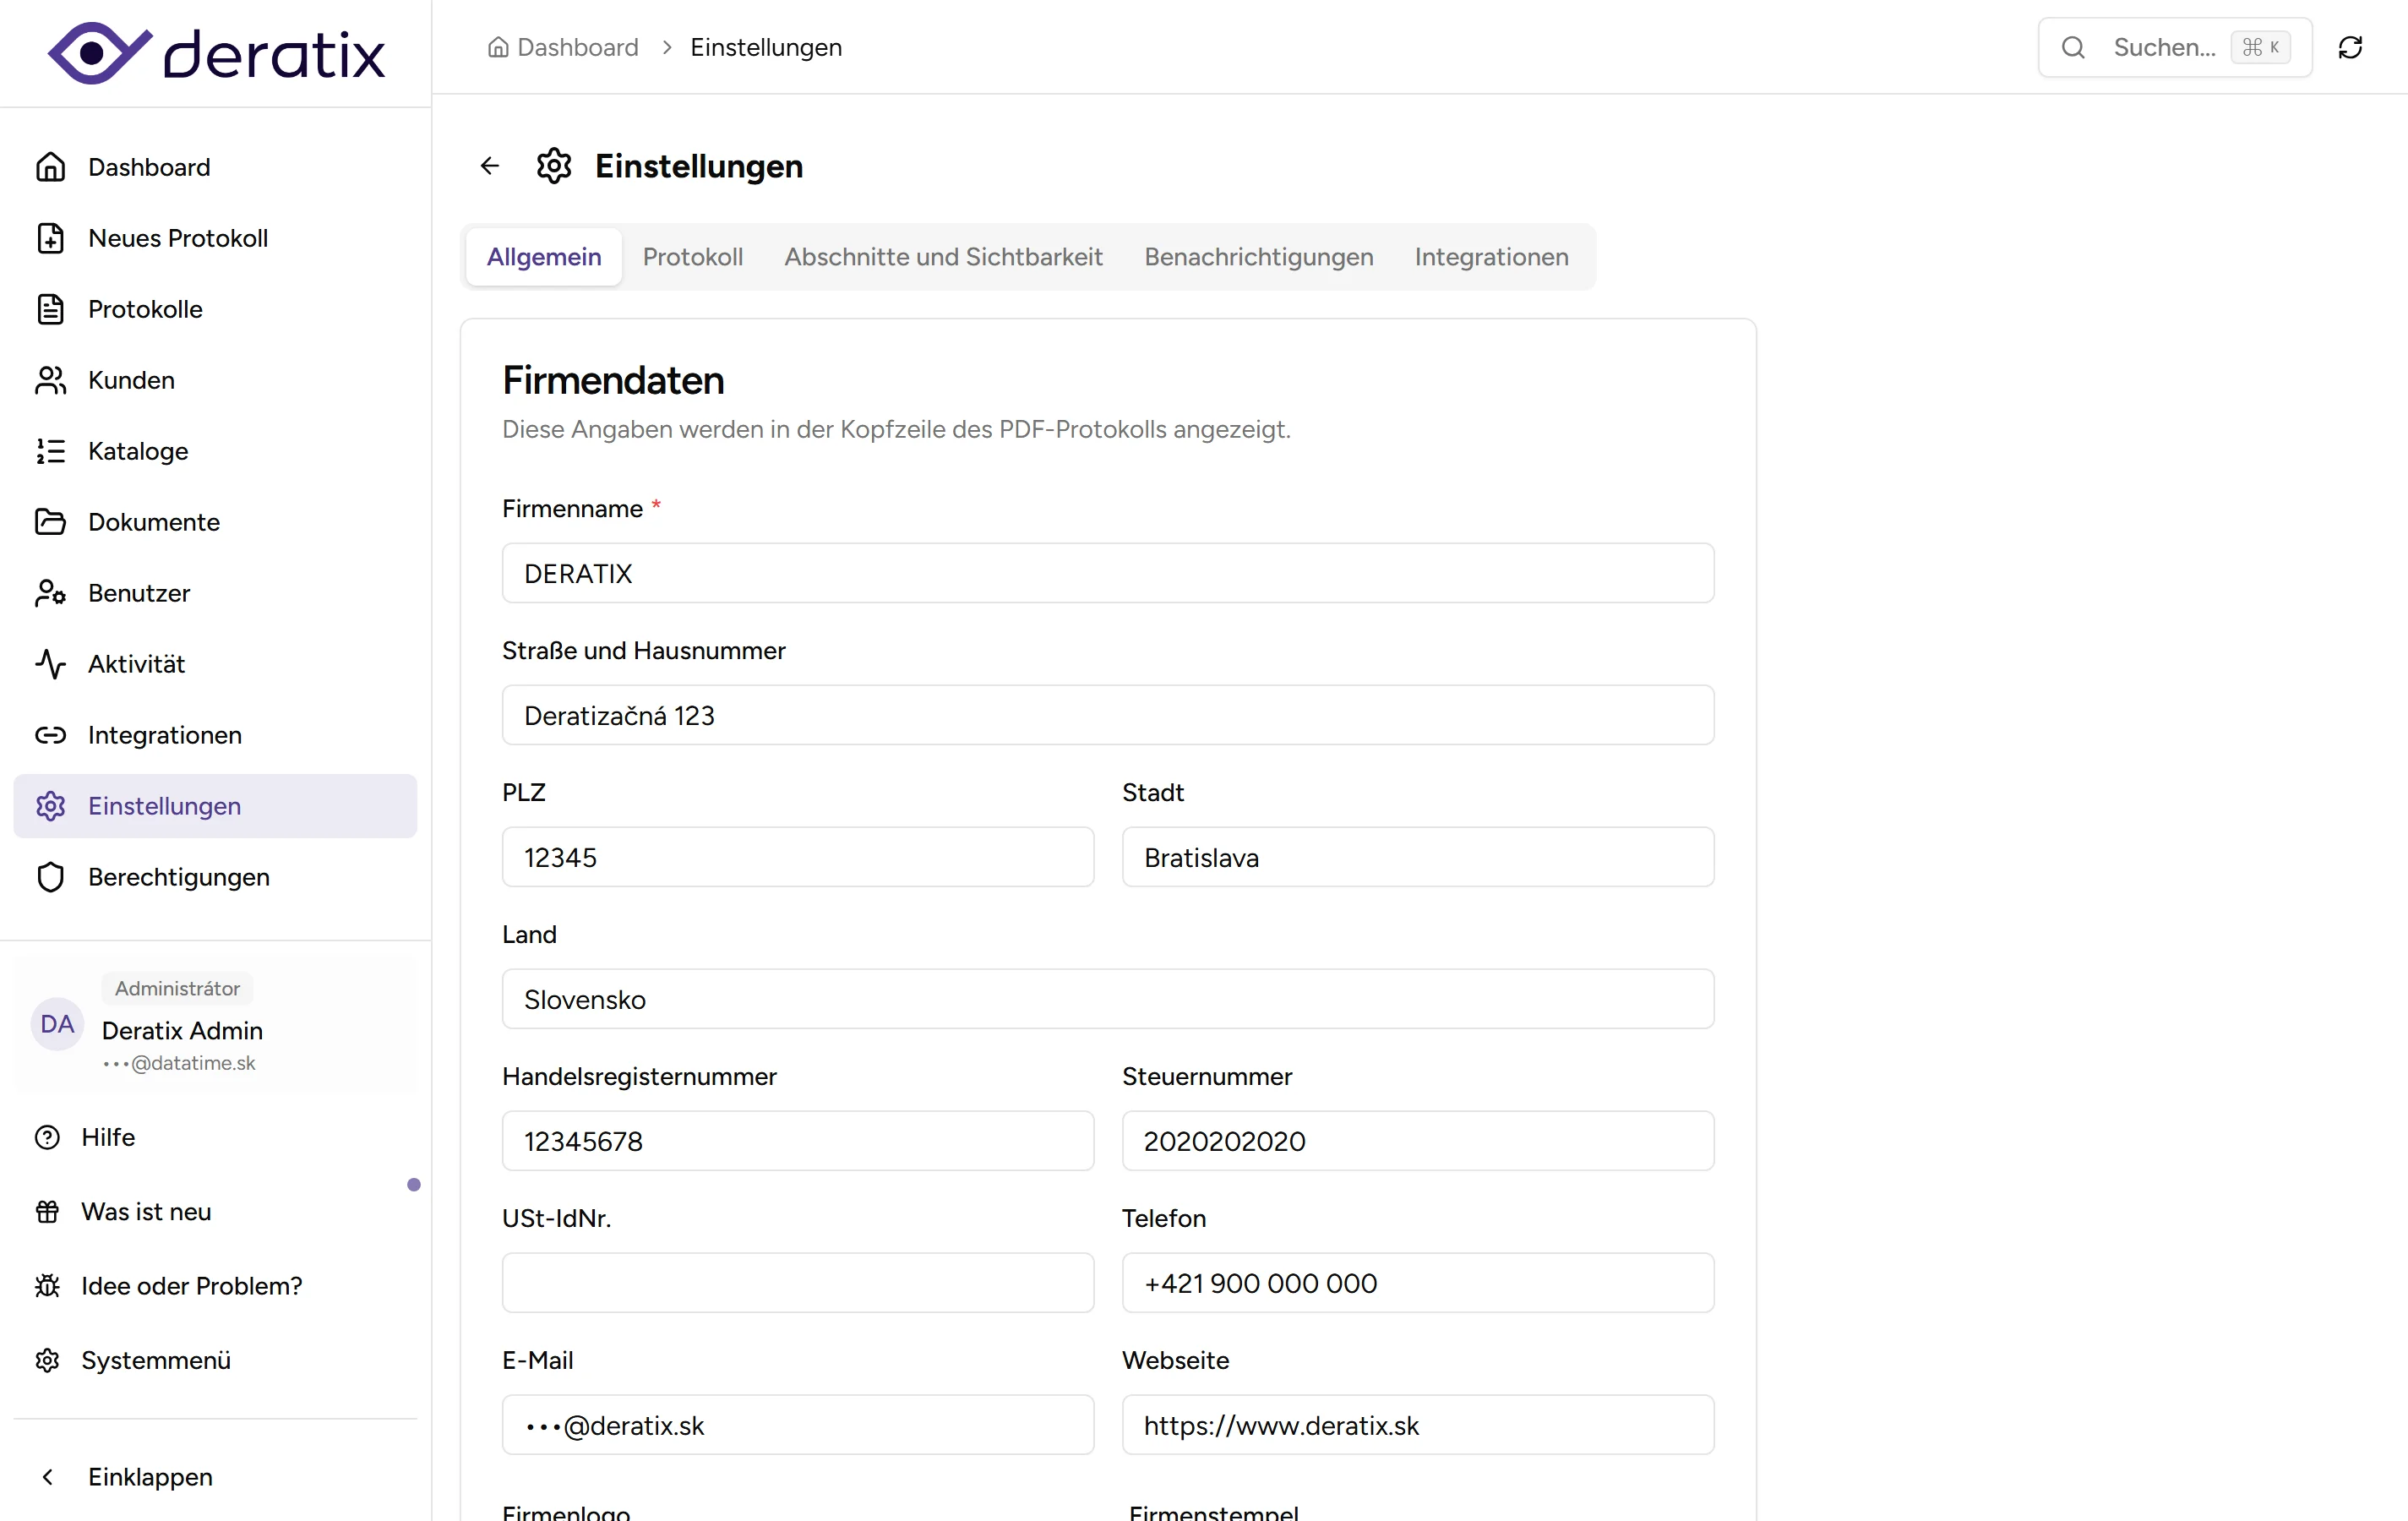This screenshot has width=2408, height=1521.
Task: Navigate to Dashboard via breadcrumb
Action: [578, 47]
